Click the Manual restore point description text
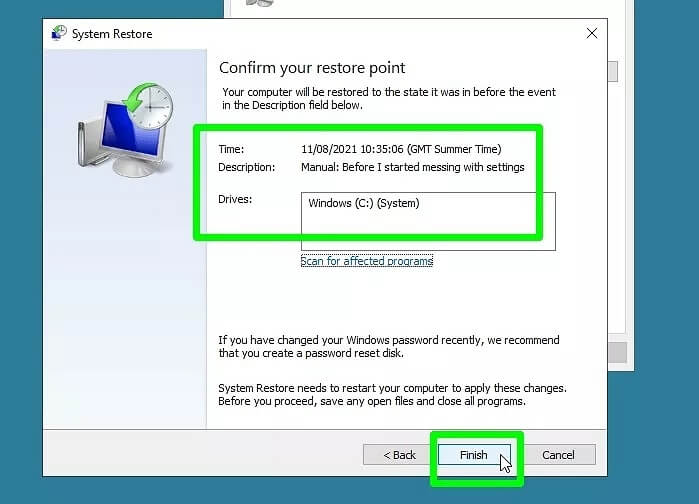Viewport: 699px width, 504px height. (412, 167)
